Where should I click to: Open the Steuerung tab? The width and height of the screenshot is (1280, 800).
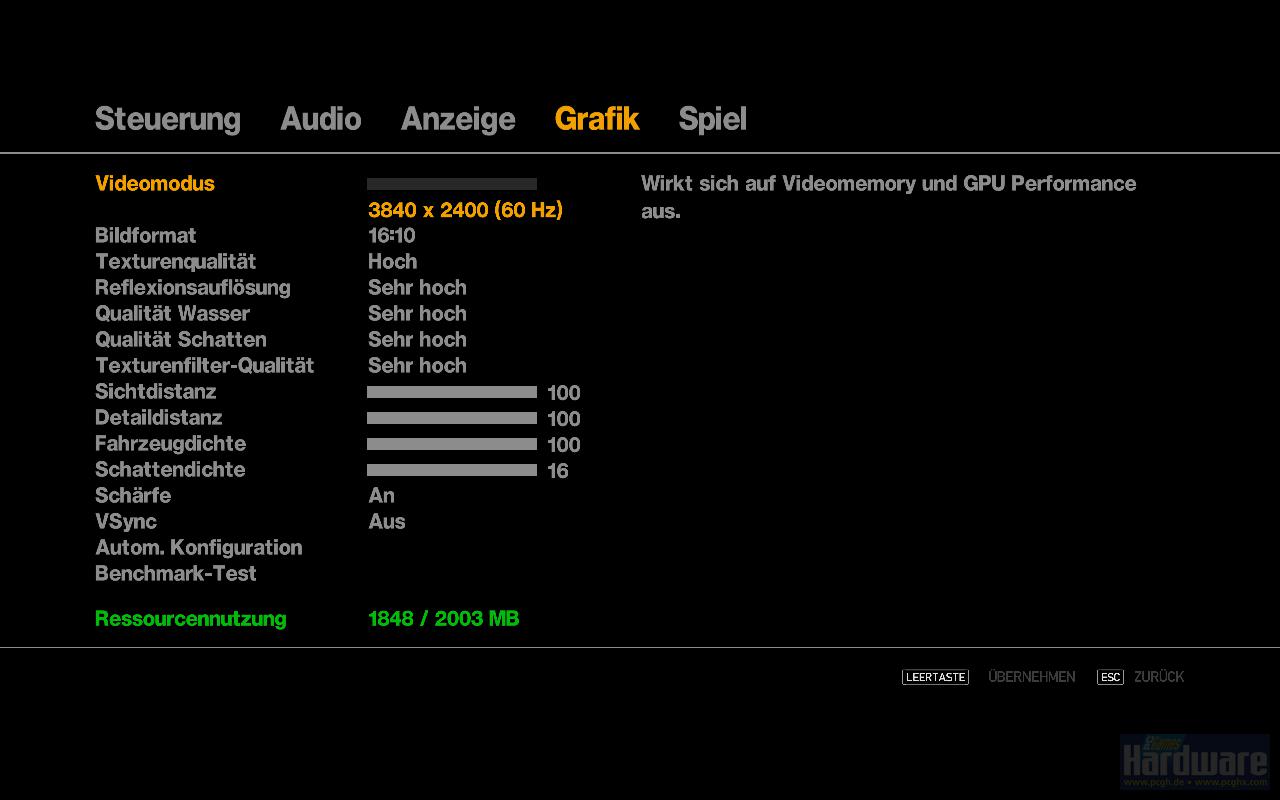(x=168, y=119)
